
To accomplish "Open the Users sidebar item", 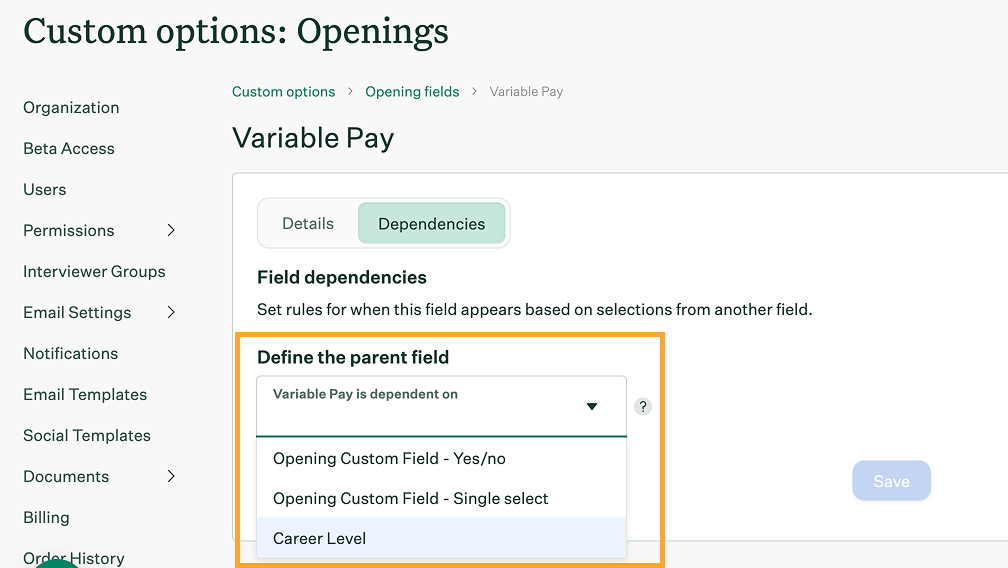I will click(x=45, y=190).
